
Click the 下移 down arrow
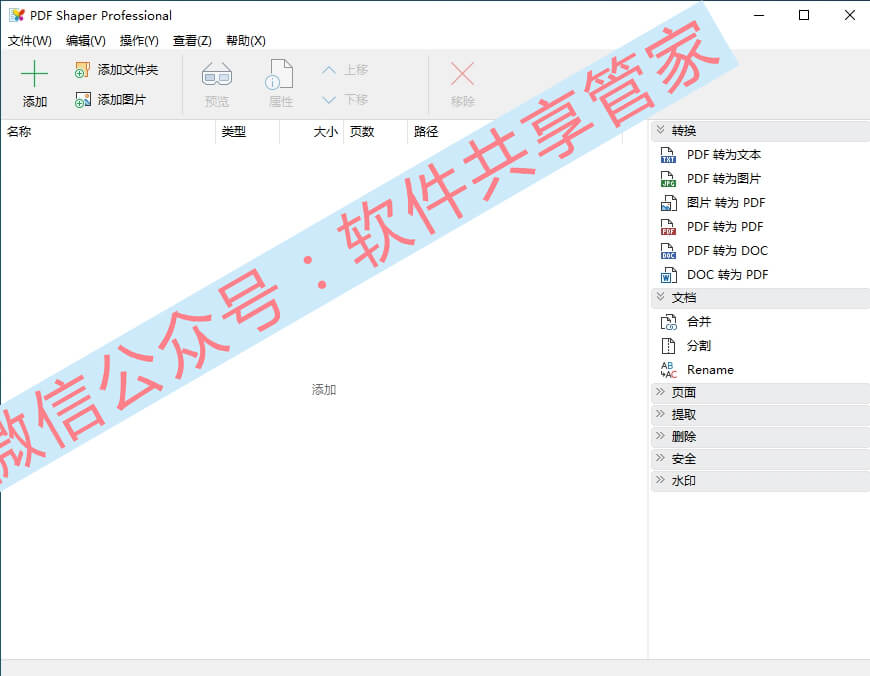click(328, 100)
